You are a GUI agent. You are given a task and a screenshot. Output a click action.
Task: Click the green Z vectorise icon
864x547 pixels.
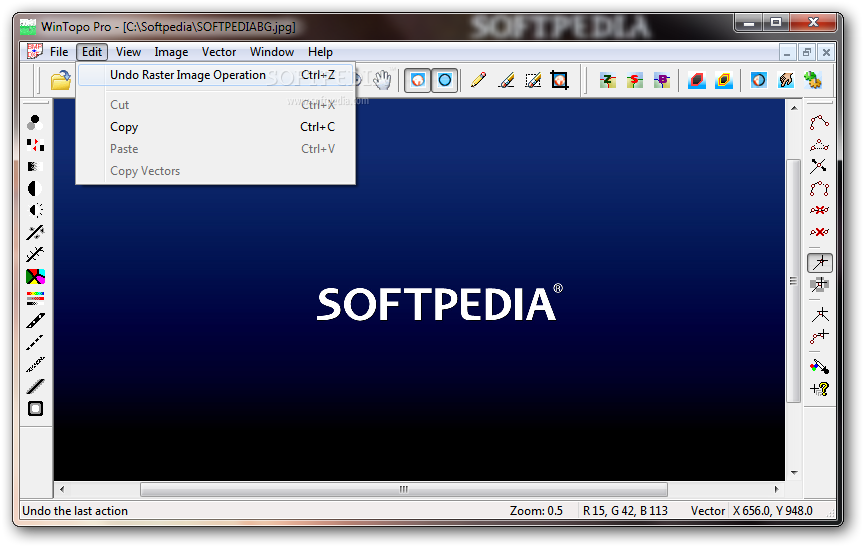pyautogui.click(x=608, y=80)
